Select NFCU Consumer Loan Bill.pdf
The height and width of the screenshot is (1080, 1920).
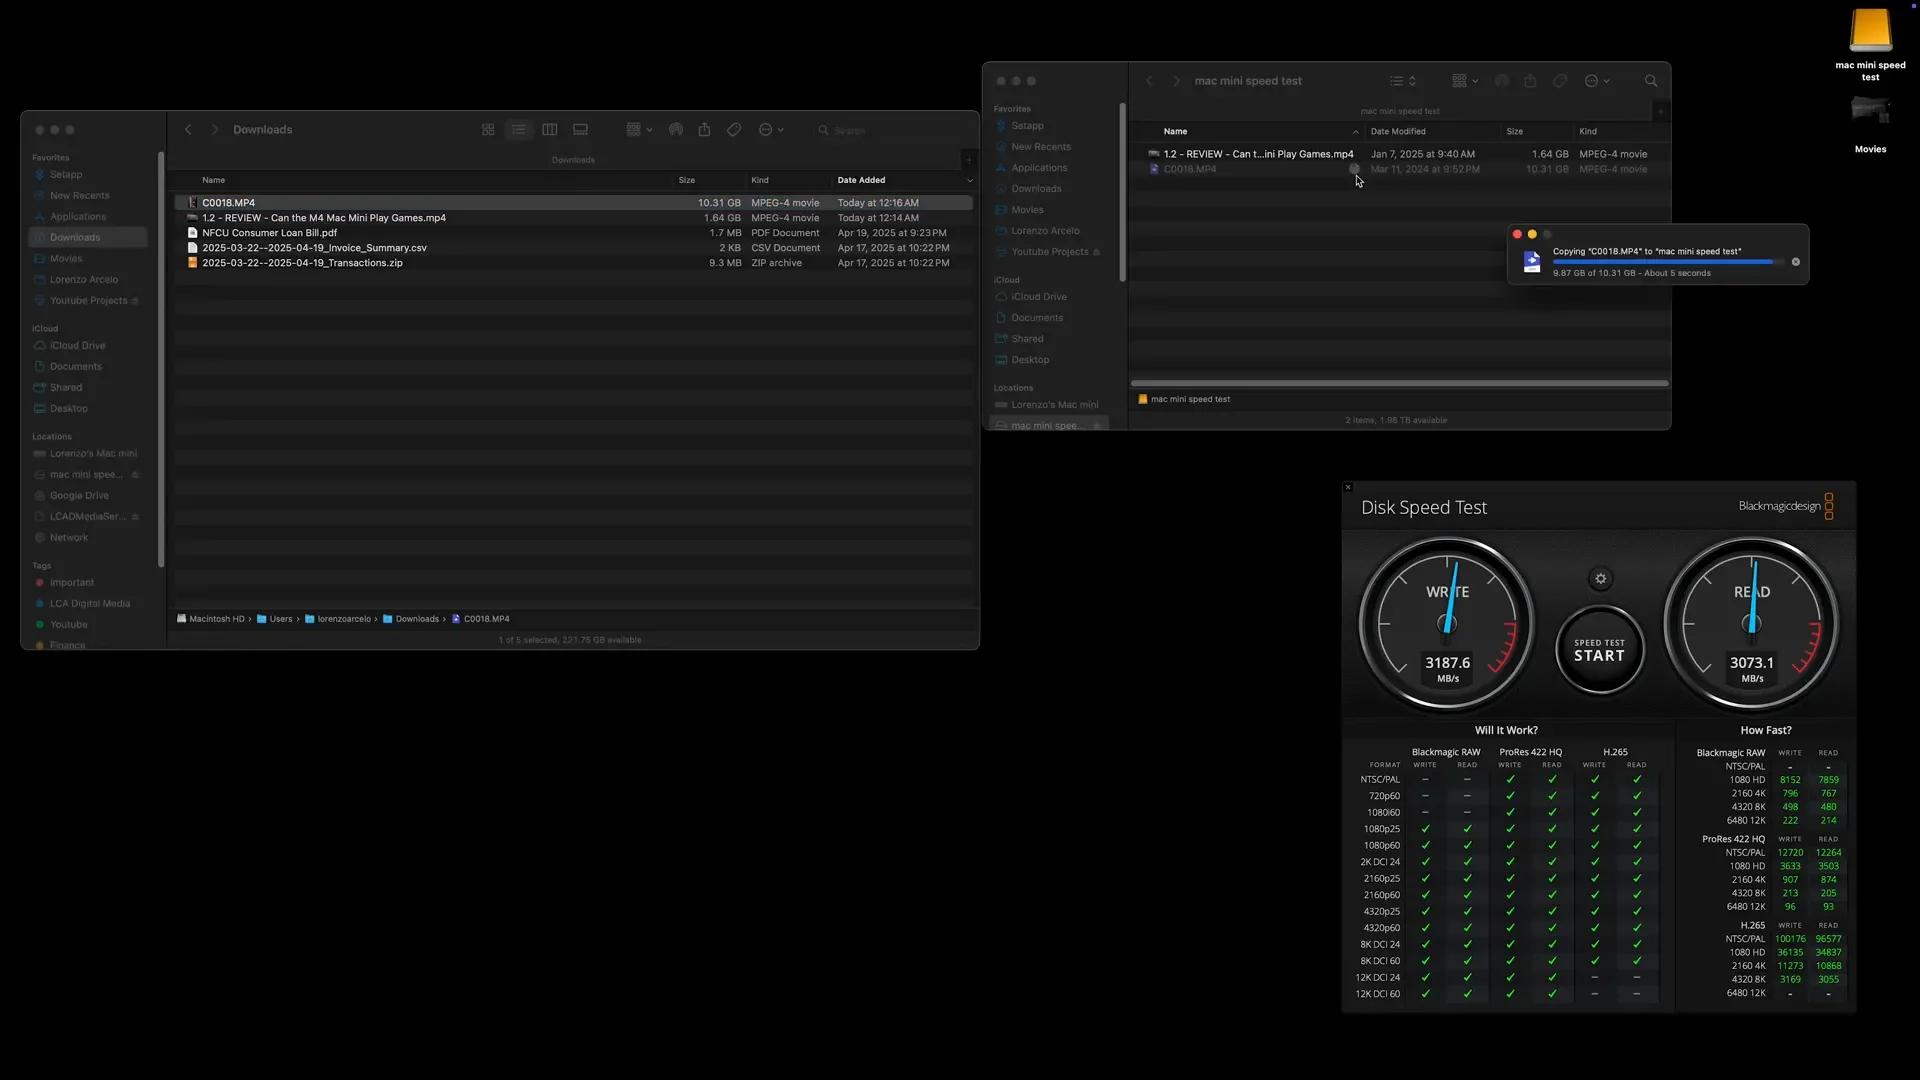click(574, 233)
